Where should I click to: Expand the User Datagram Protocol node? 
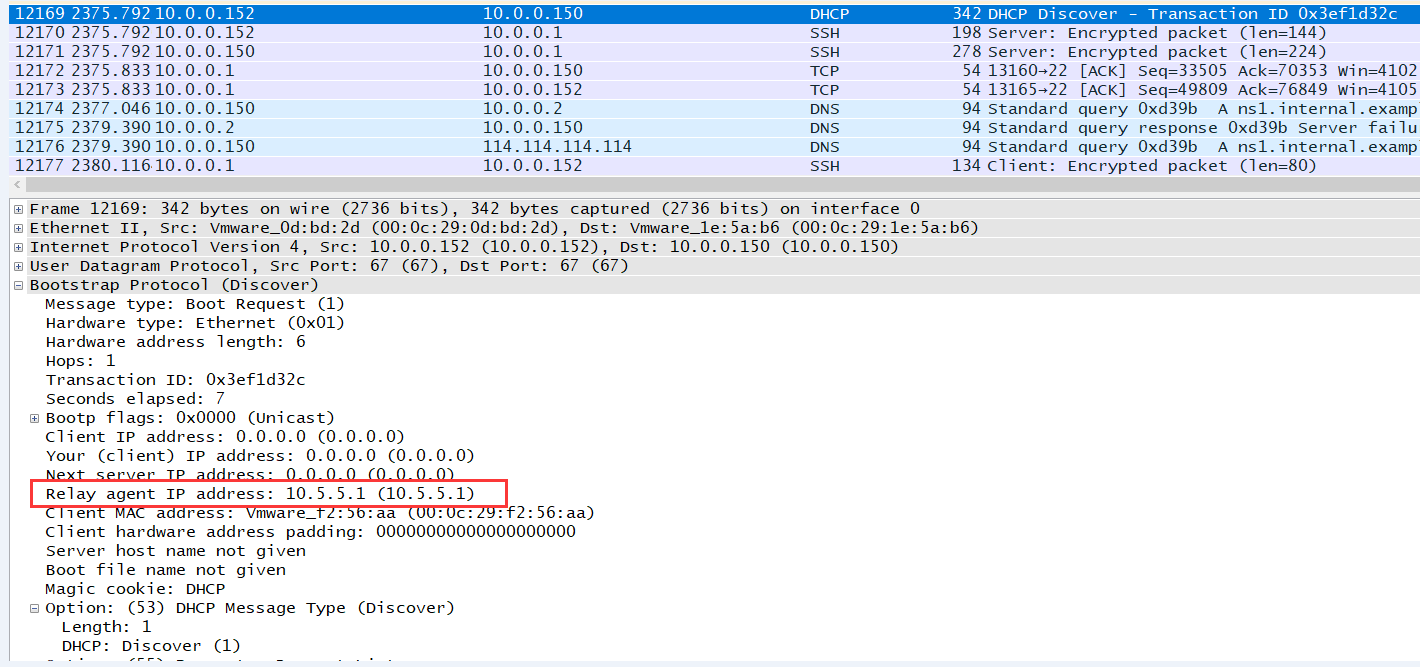pyautogui.click(x=20, y=266)
